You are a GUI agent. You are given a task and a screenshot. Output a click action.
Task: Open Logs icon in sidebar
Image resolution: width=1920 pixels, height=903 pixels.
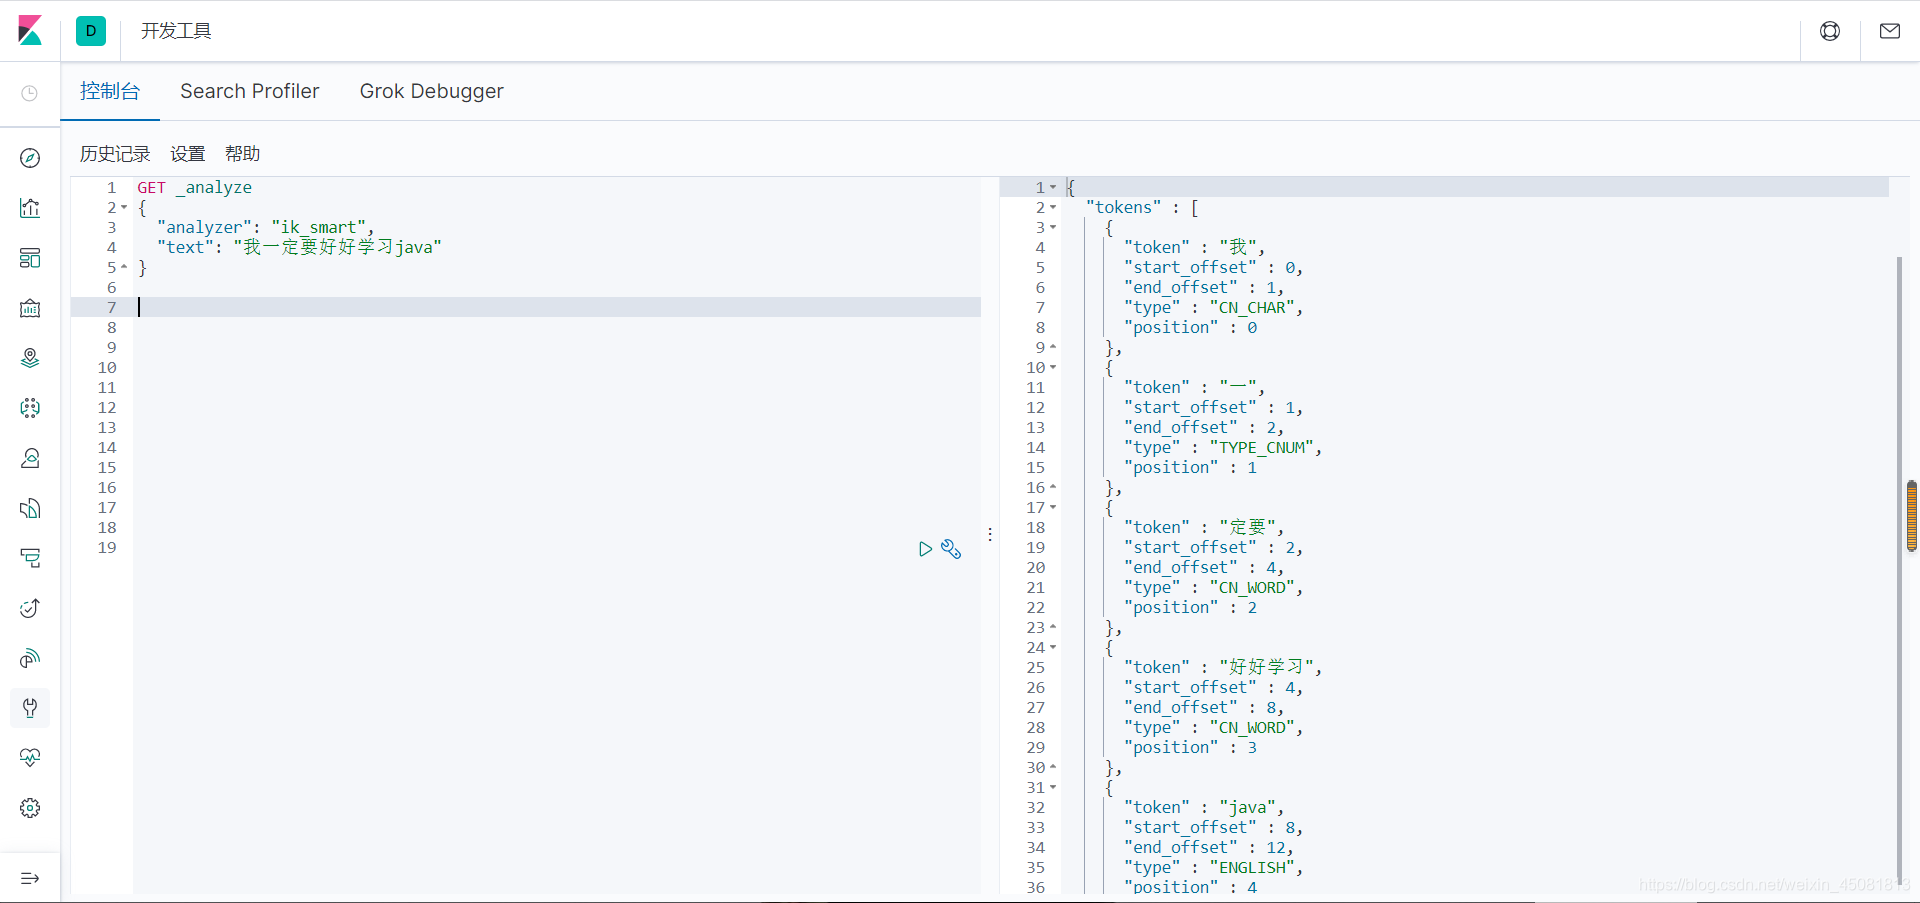coord(30,508)
